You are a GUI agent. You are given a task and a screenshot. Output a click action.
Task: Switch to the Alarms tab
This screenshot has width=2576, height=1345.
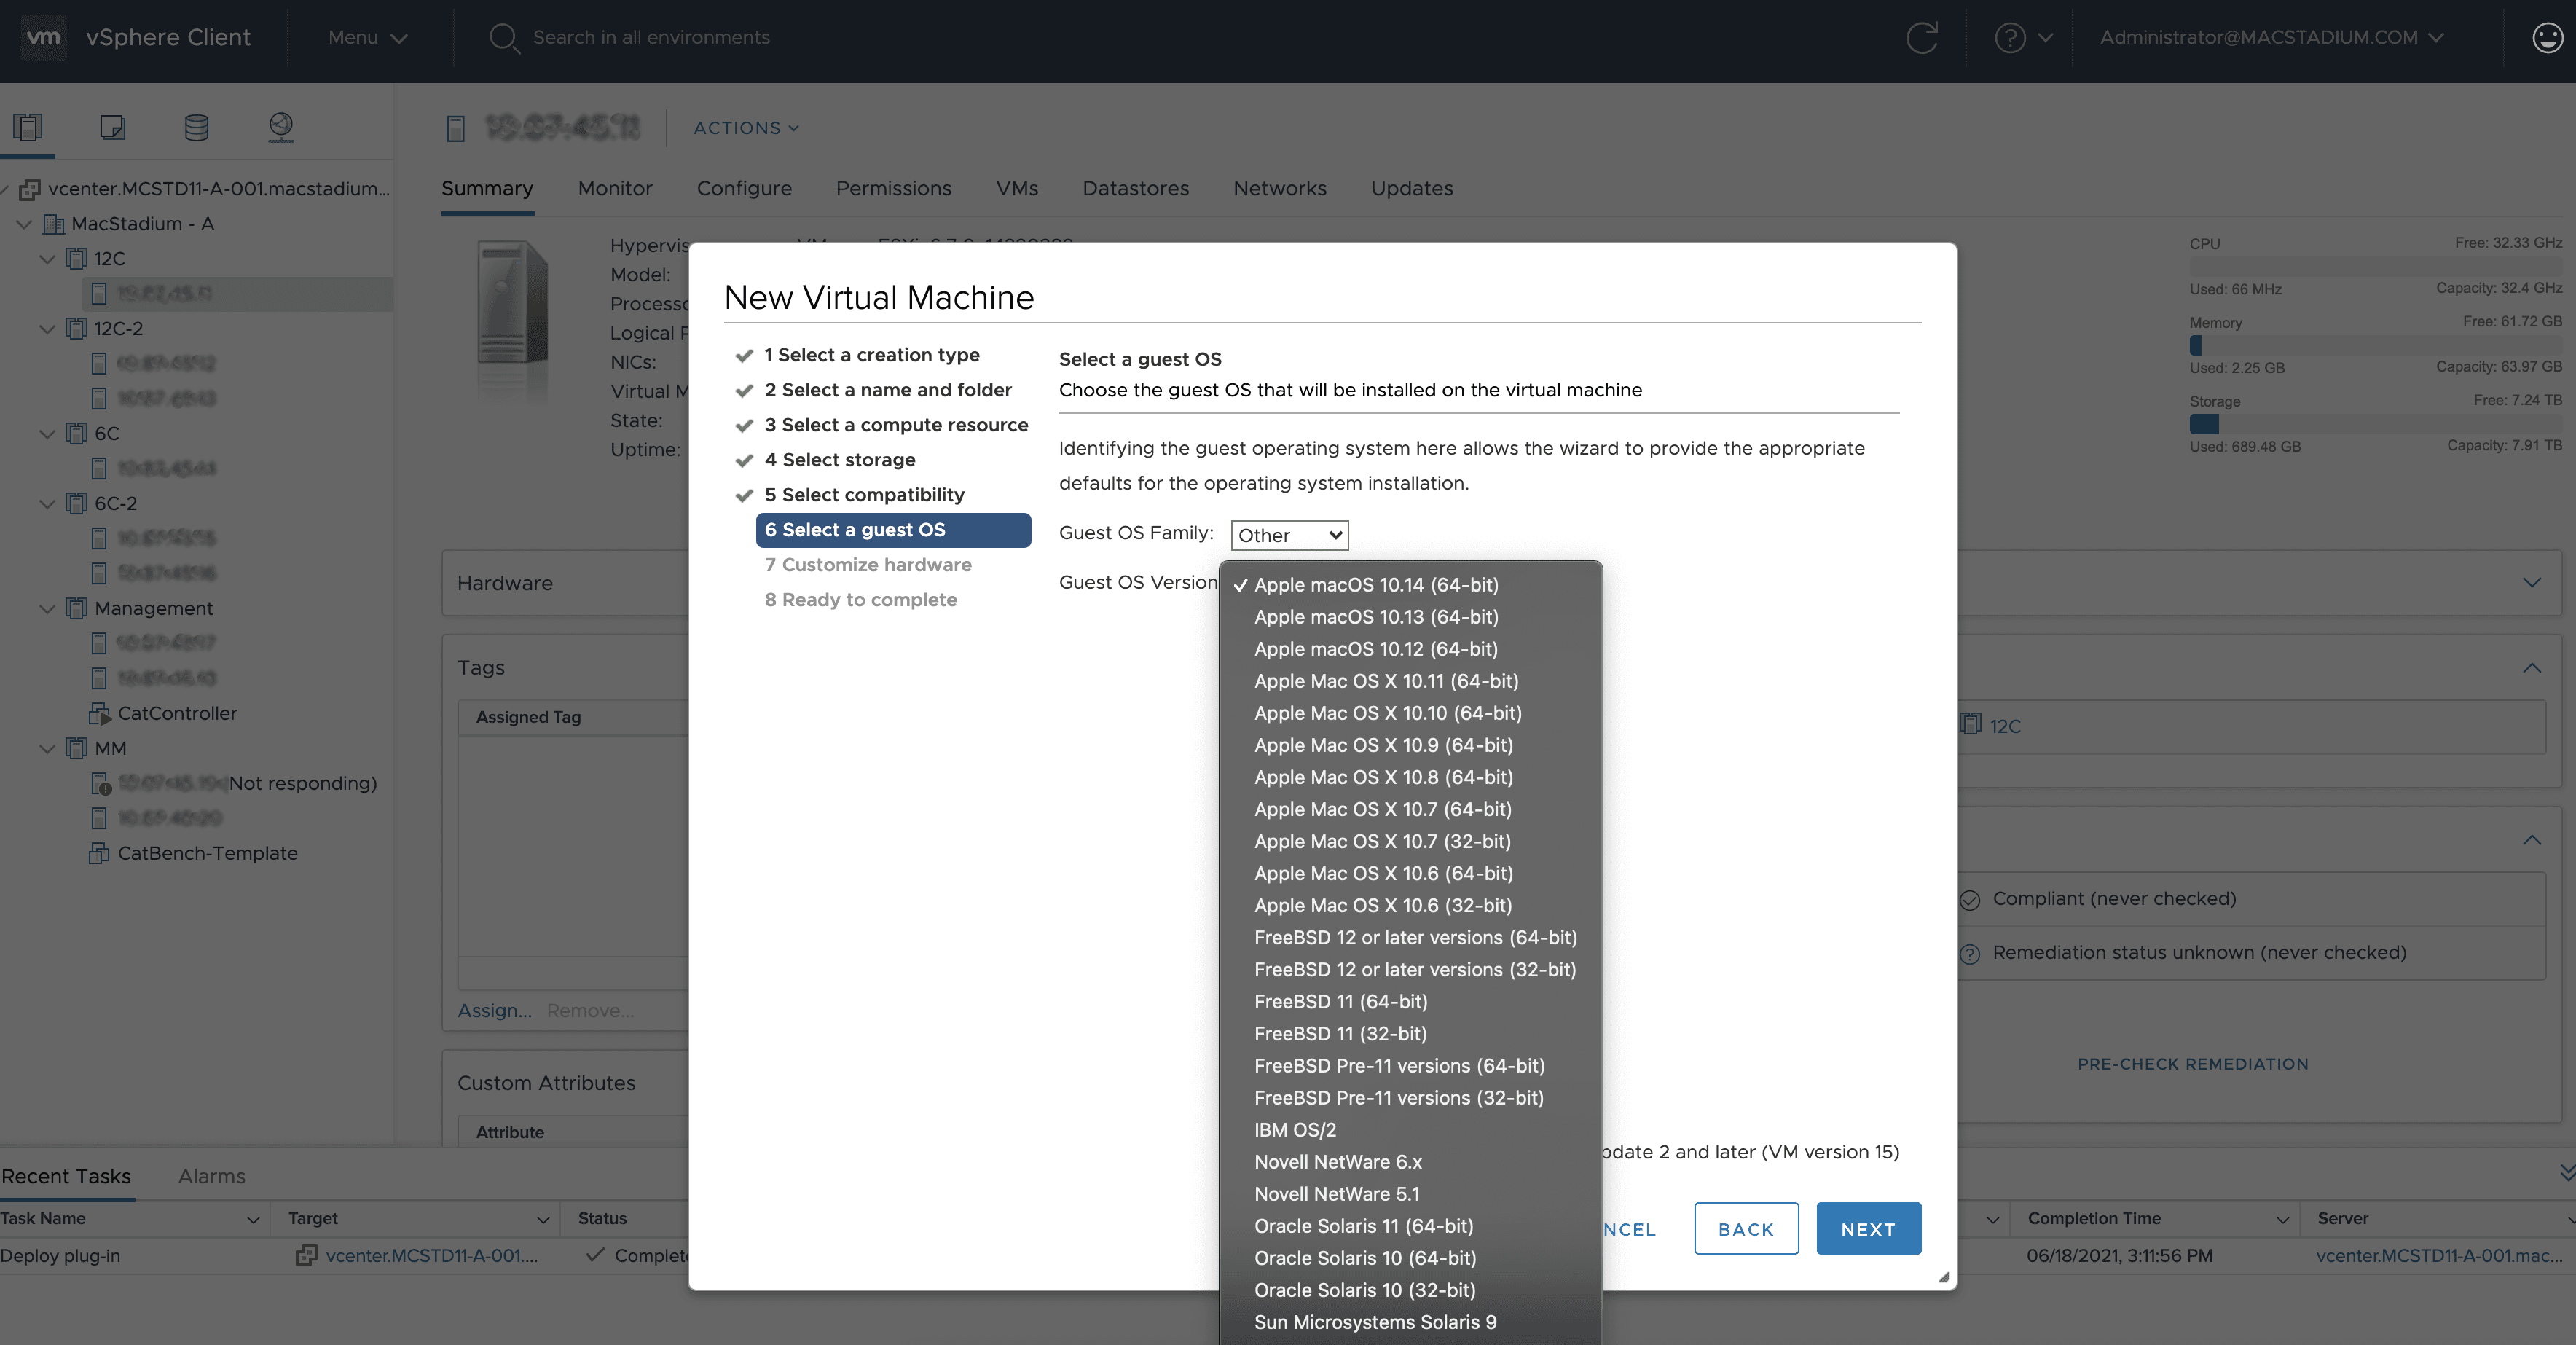[211, 1176]
